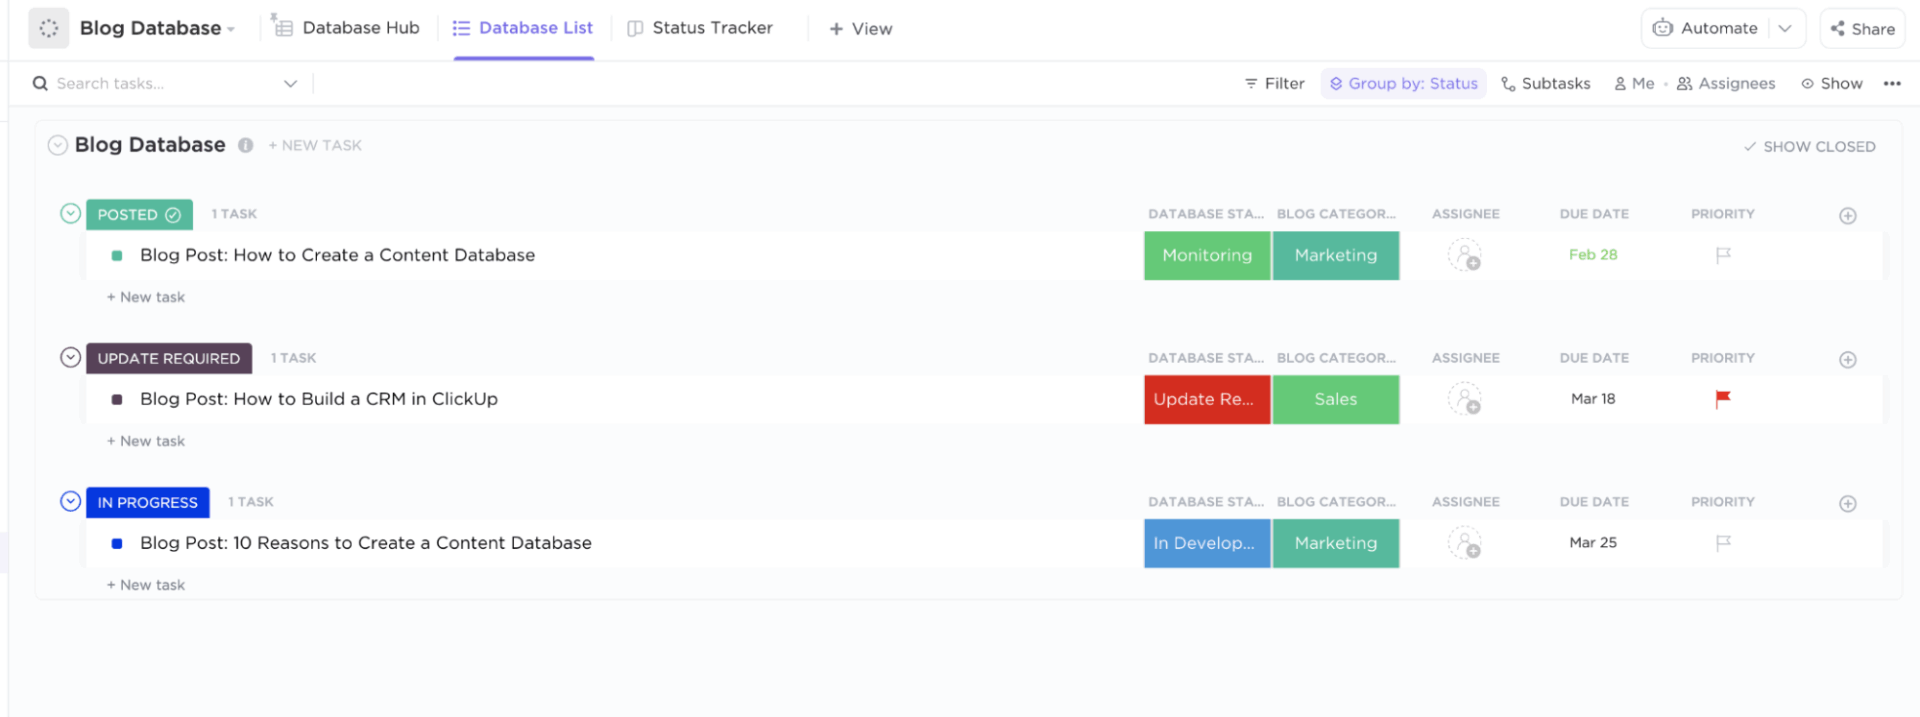Click the IN PROGRESS status label
The image size is (1920, 717).
tap(148, 503)
